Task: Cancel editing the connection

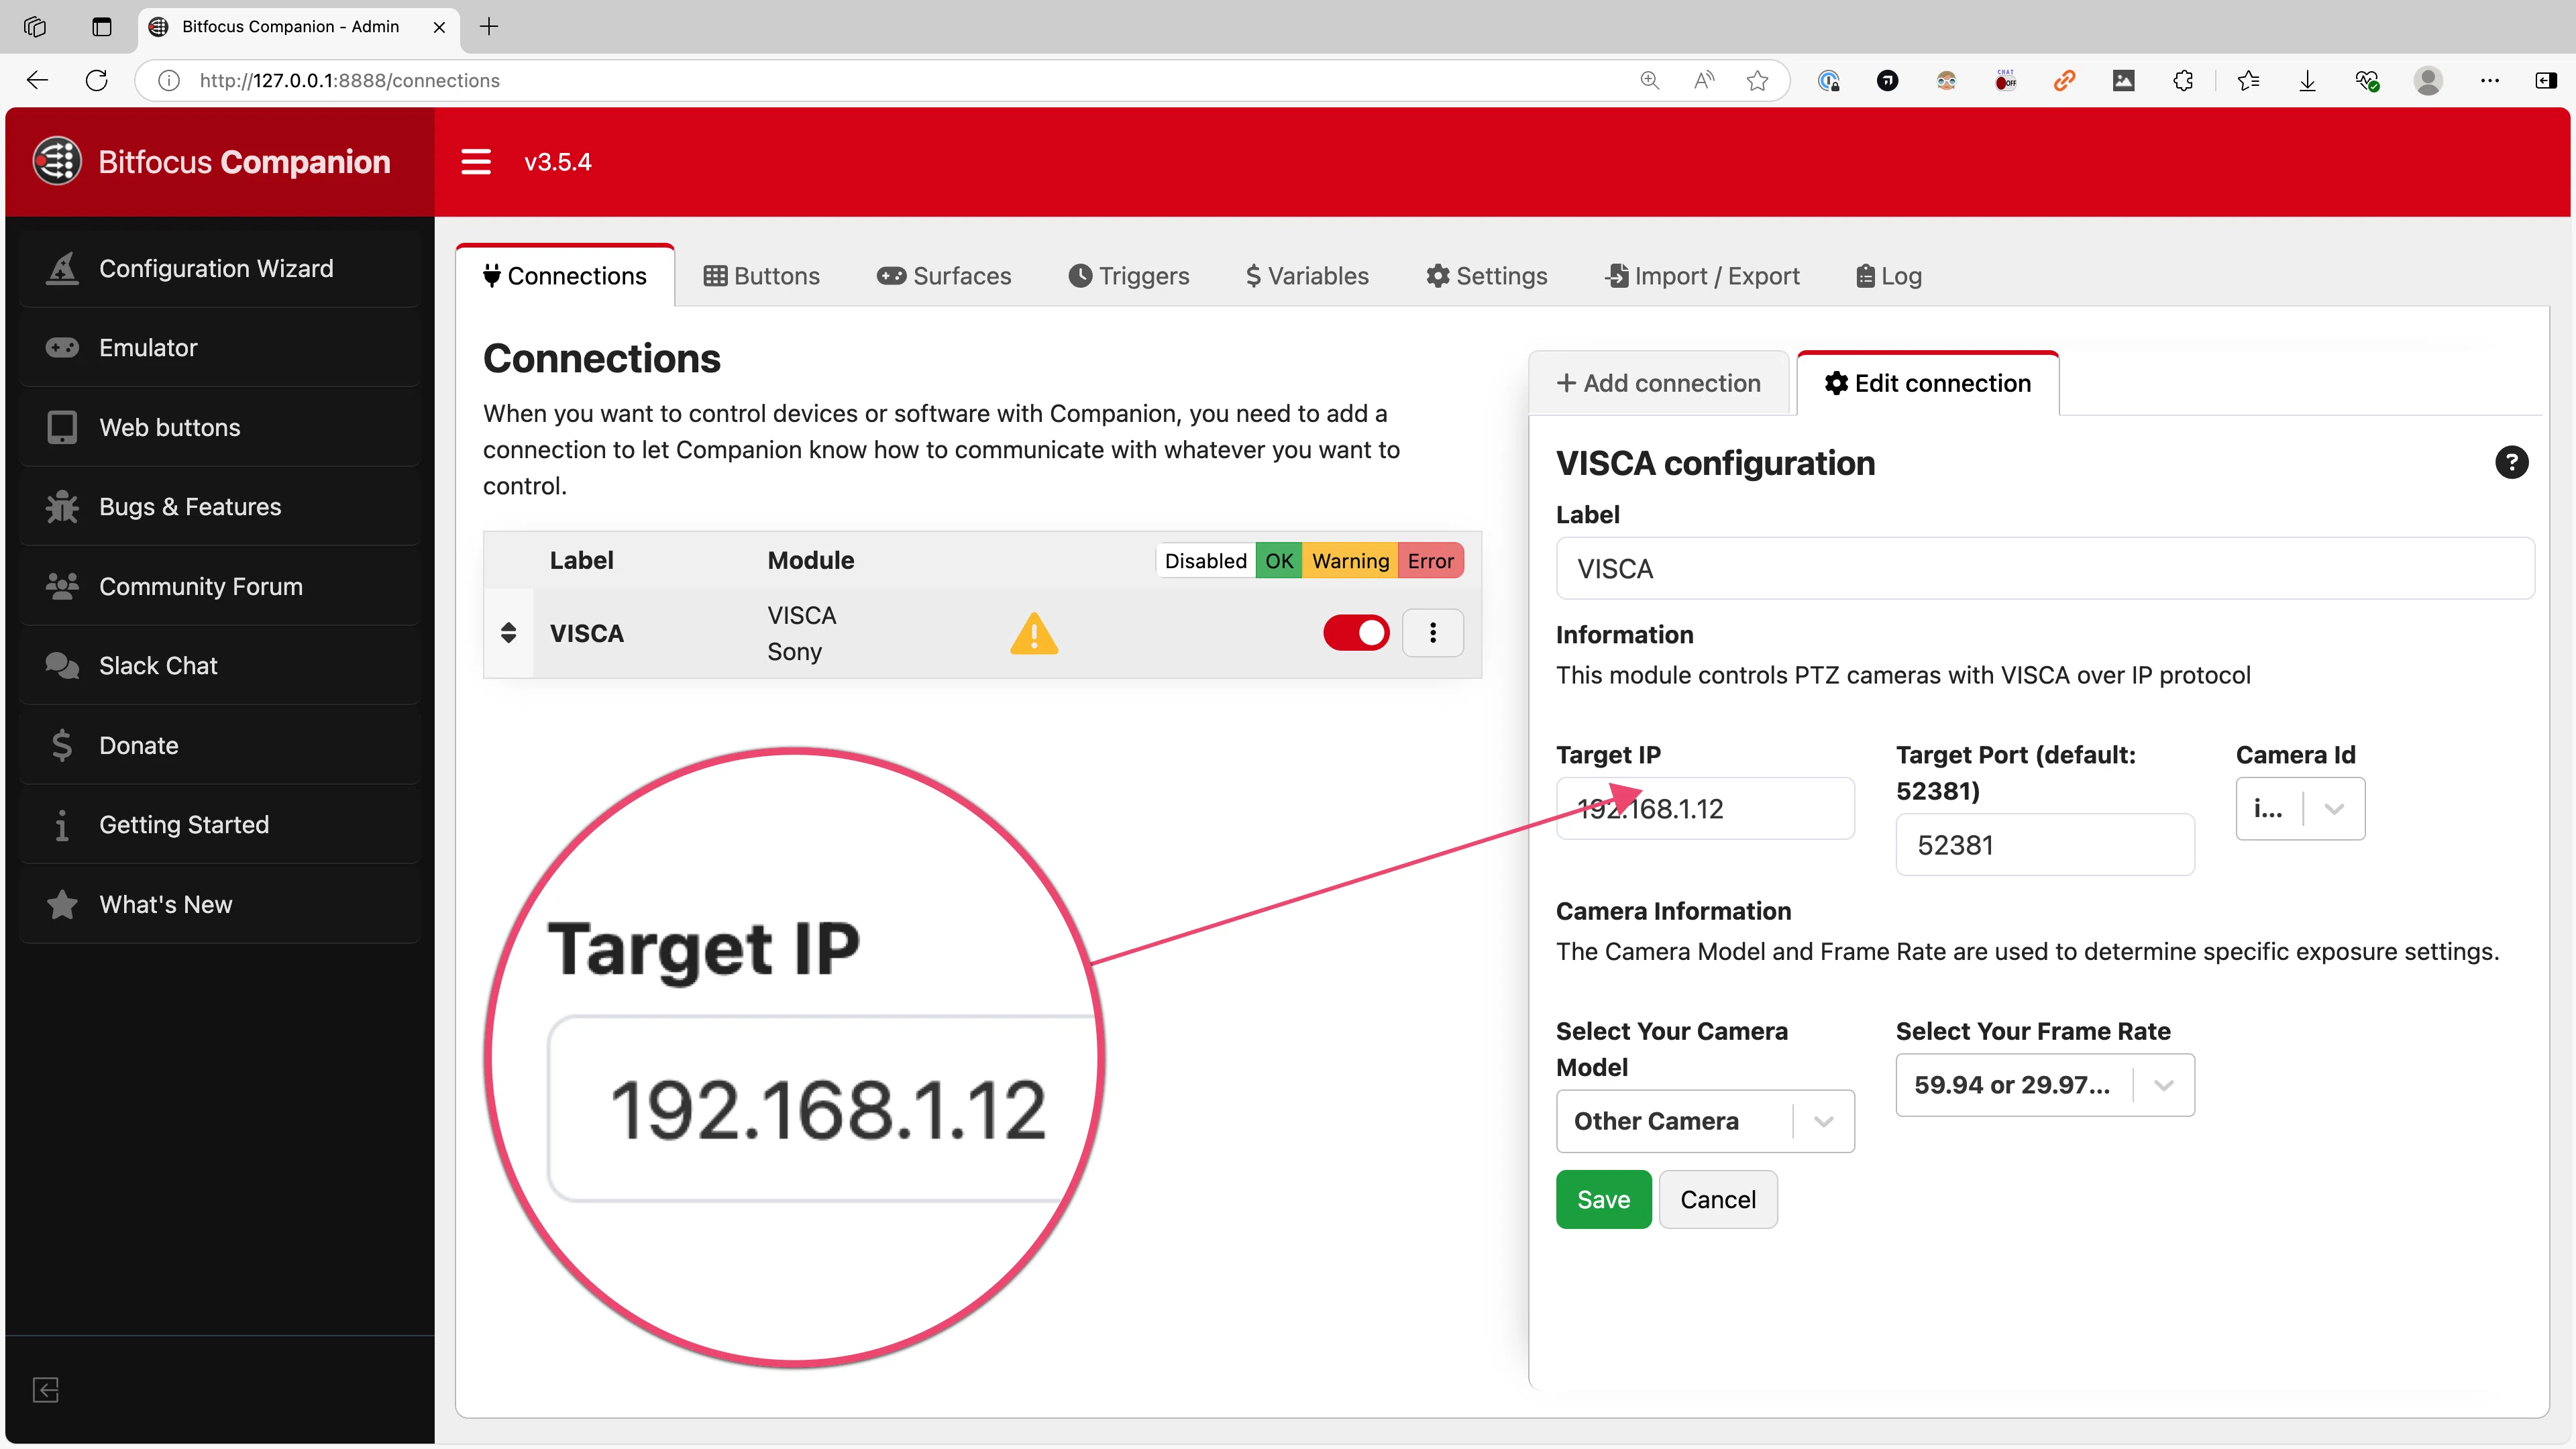Action: coord(1718,1199)
